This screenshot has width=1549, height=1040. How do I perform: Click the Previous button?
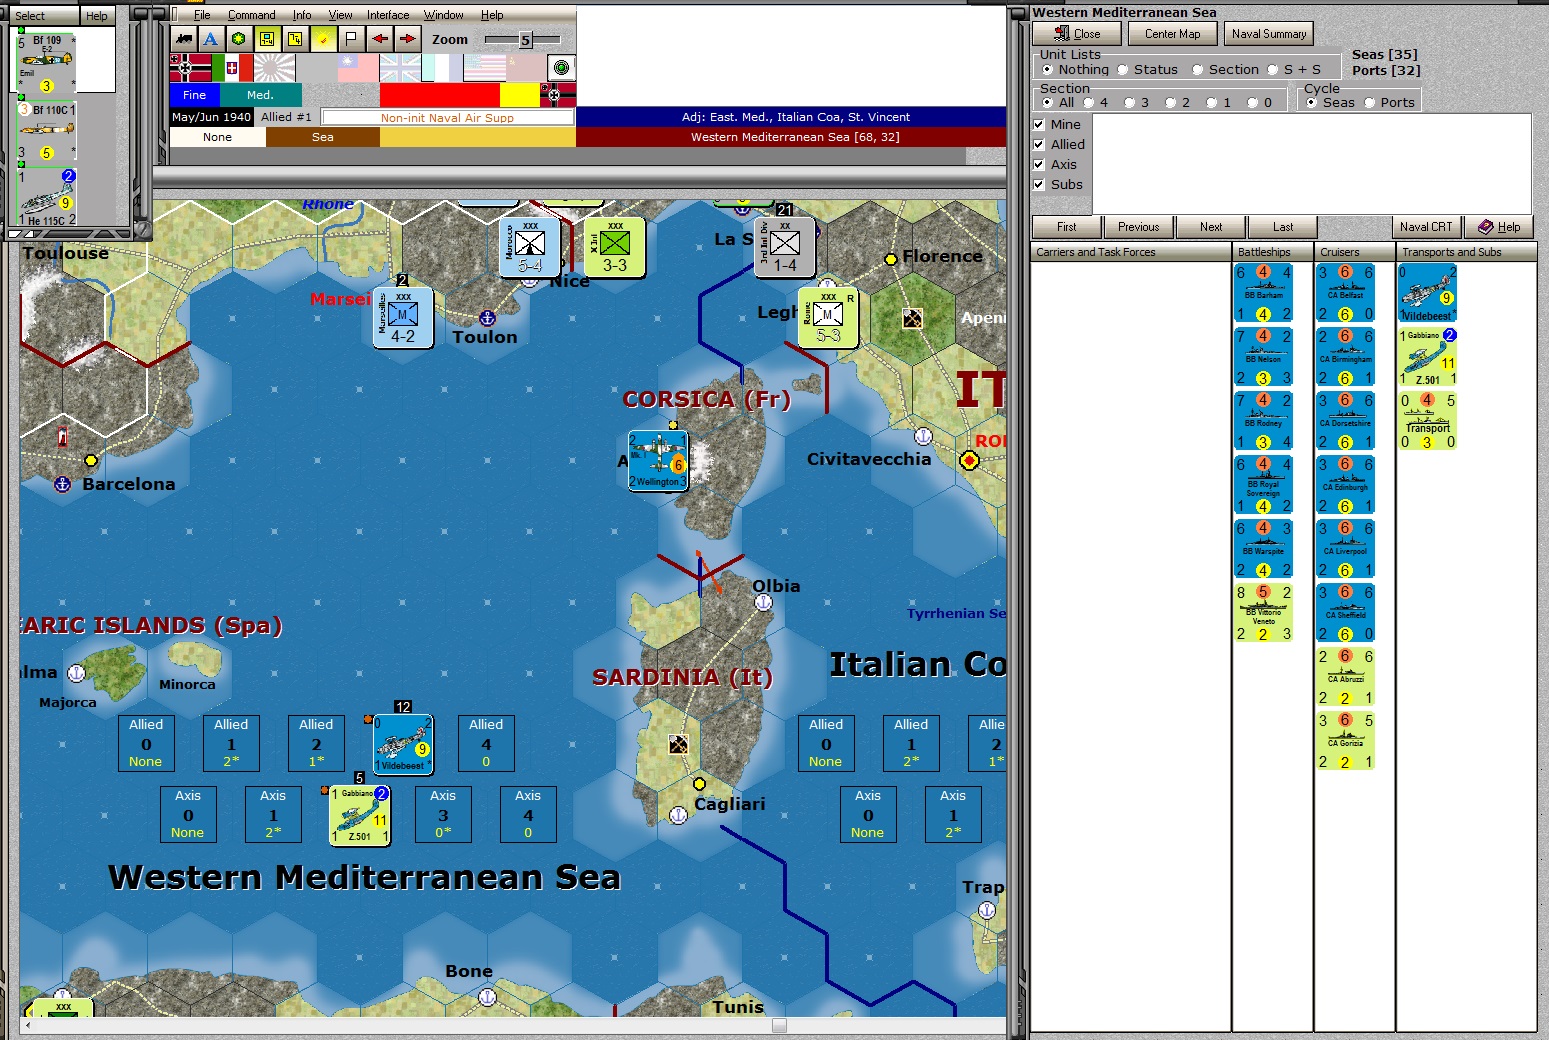(1139, 227)
